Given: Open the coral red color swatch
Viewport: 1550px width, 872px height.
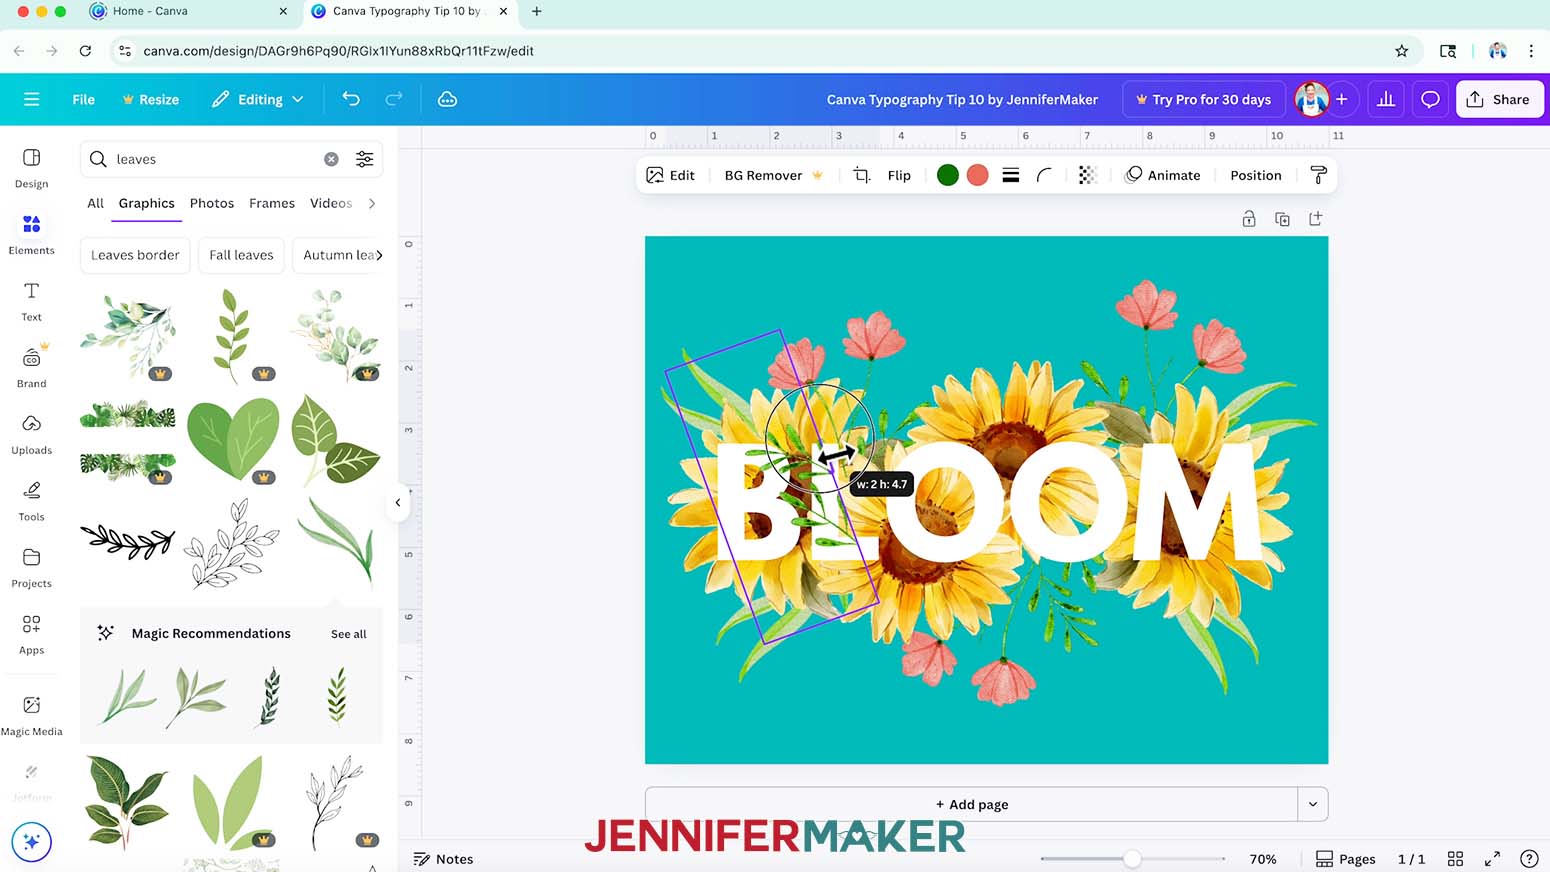Looking at the screenshot, I should pos(978,175).
